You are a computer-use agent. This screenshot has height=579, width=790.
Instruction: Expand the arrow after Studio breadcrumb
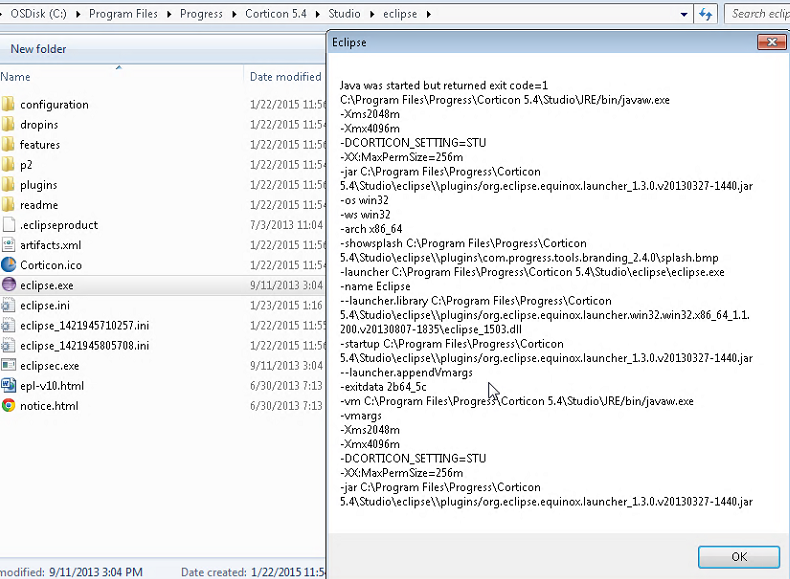click(x=372, y=14)
